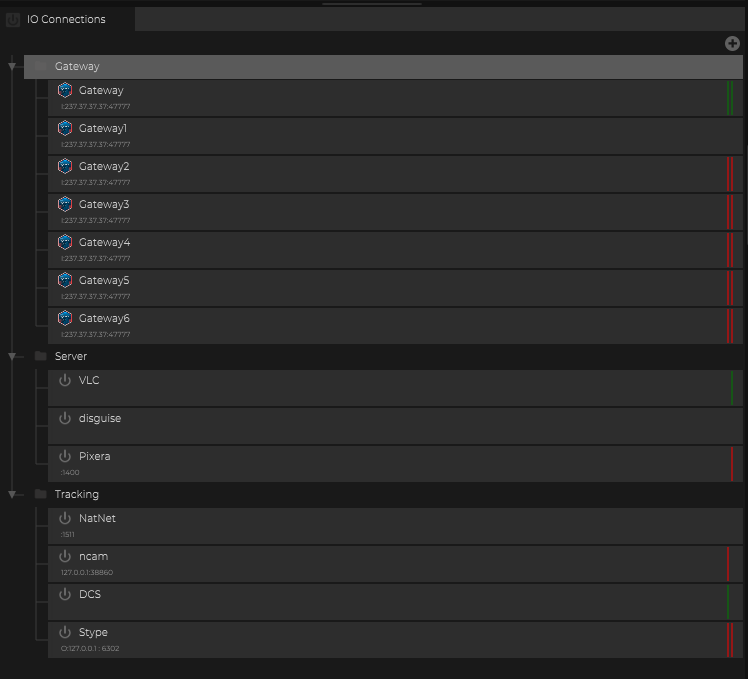Image resolution: width=748 pixels, height=679 pixels.
Task: Click the Gateway cube icon
Action: [65, 90]
